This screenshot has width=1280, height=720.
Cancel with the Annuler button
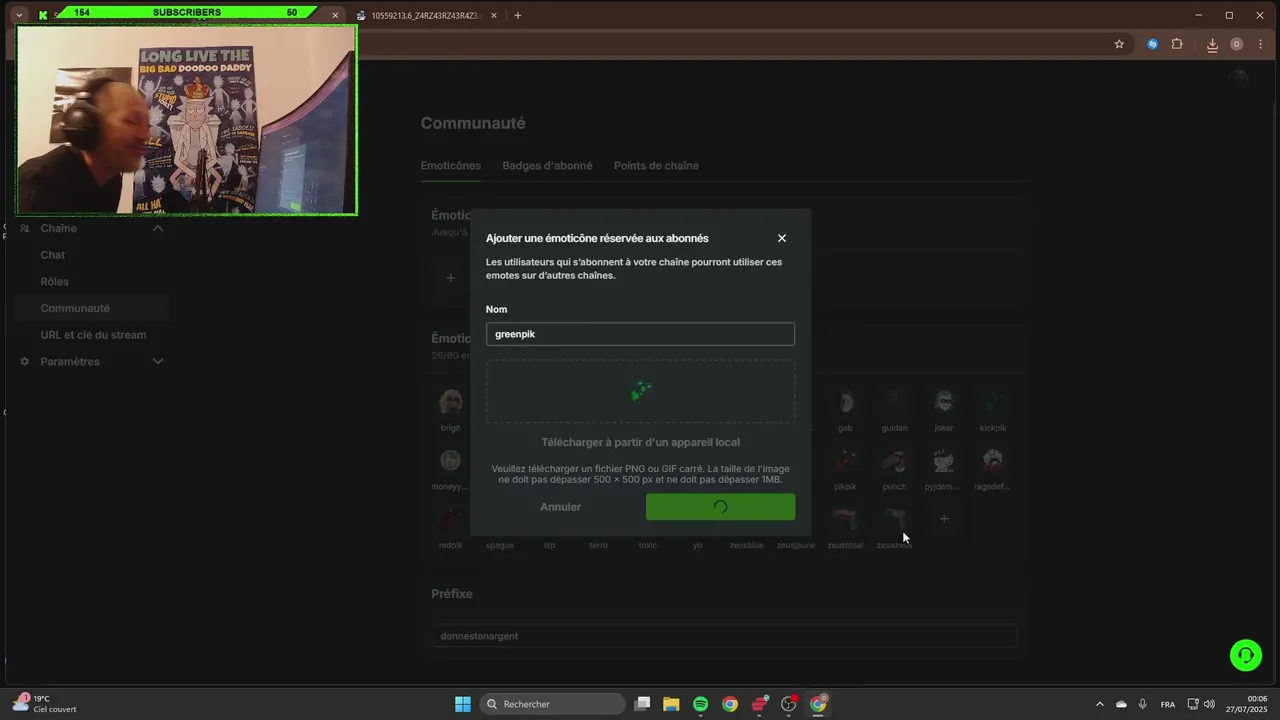[560, 507]
